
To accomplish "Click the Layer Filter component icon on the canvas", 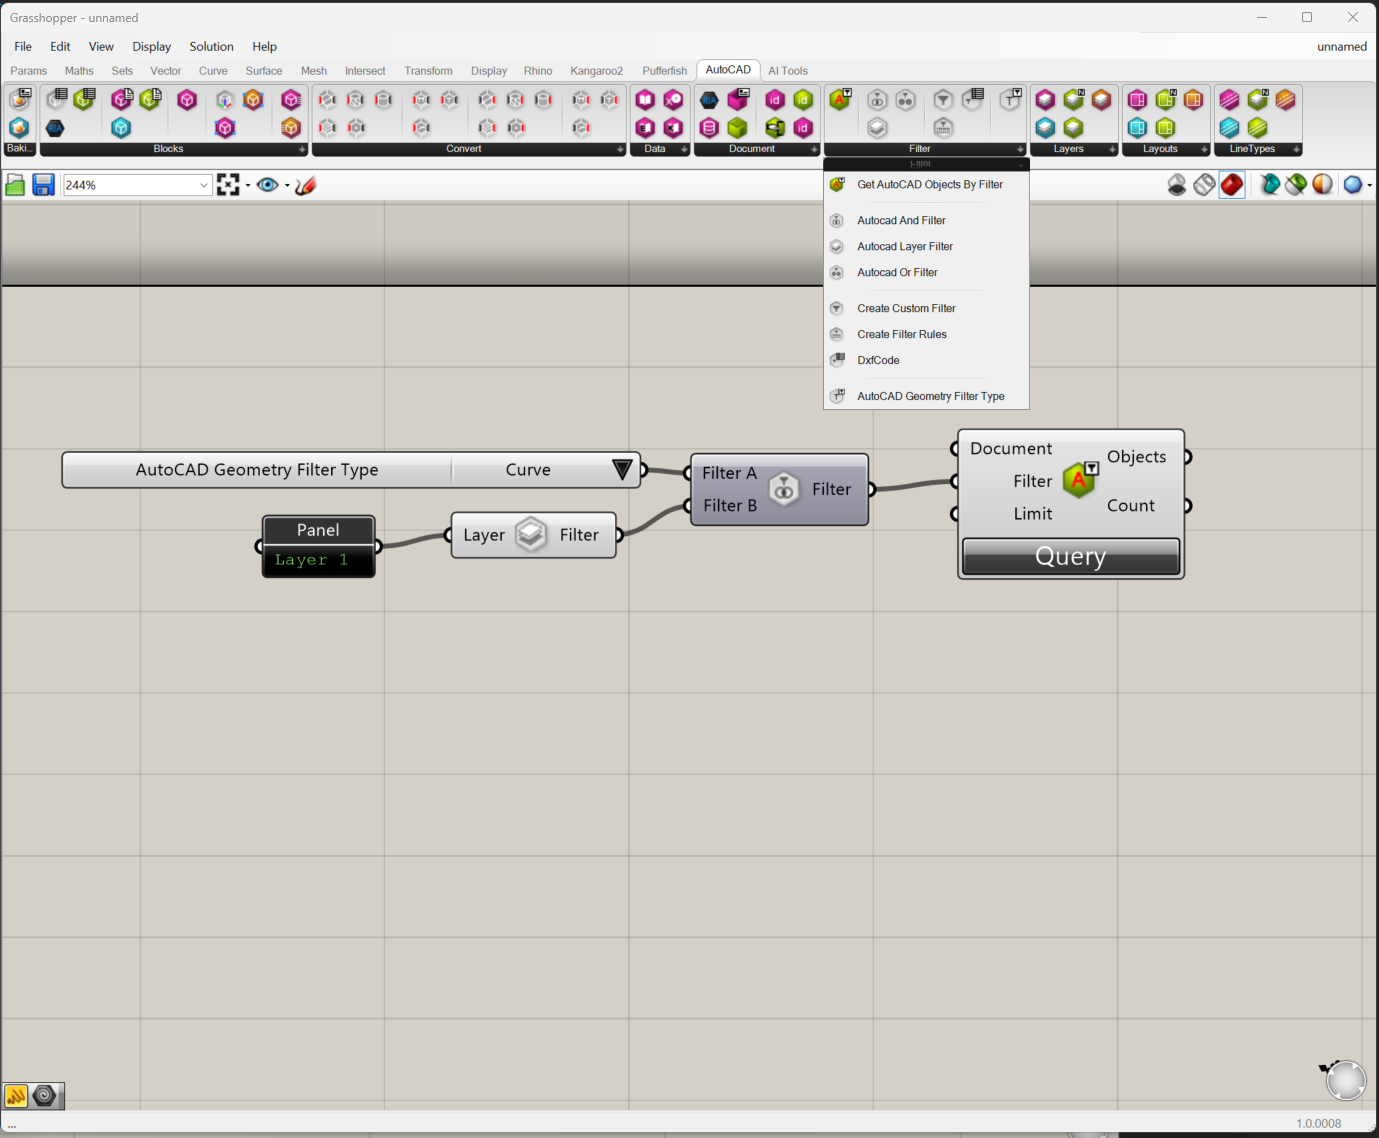I will (531, 535).
